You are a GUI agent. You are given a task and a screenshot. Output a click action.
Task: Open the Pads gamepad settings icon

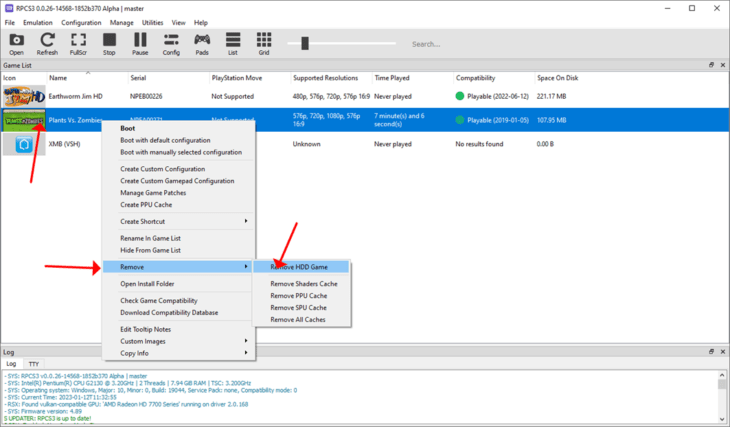coord(202,44)
